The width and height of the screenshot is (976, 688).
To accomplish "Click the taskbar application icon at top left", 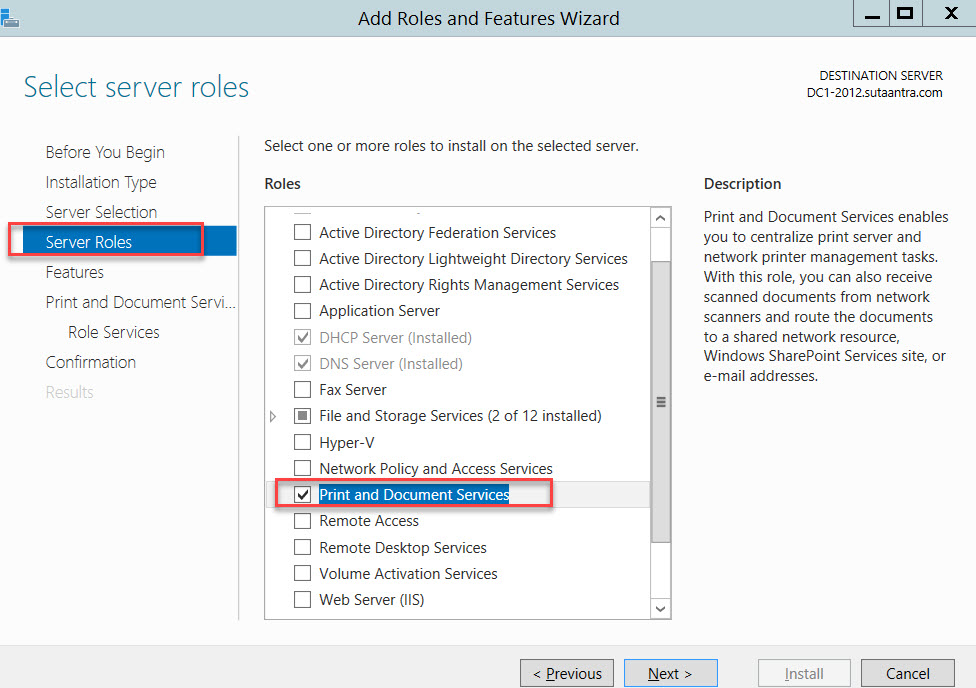I will click(x=13, y=18).
